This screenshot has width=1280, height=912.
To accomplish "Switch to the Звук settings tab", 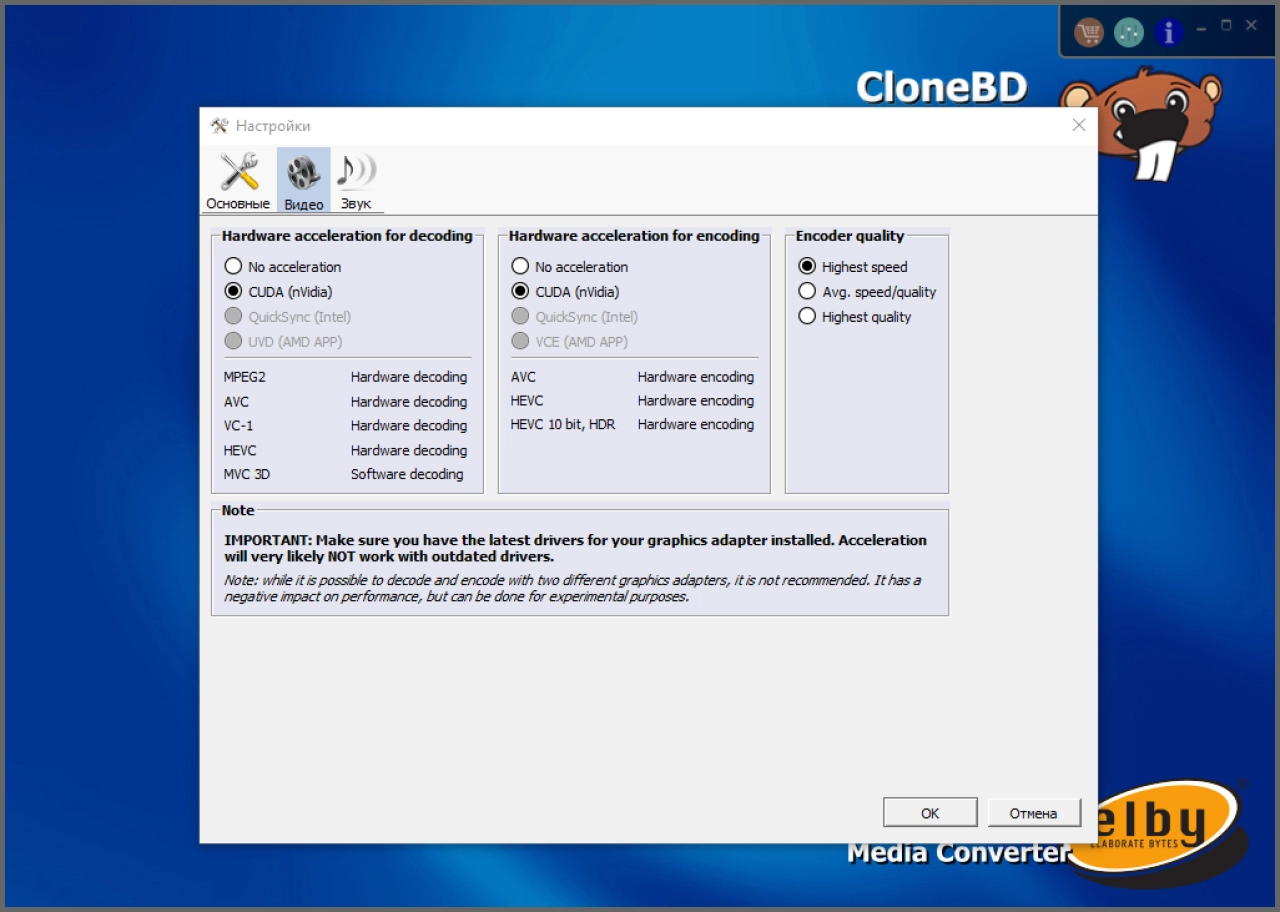I will [x=356, y=181].
